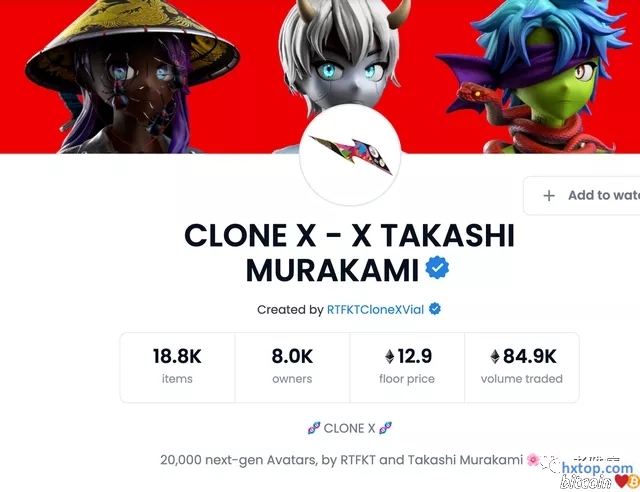Viewport: 640px width, 492px height.
Task: Click the 20,000 next-gen Avatars description
Action: click(x=341, y=460)
